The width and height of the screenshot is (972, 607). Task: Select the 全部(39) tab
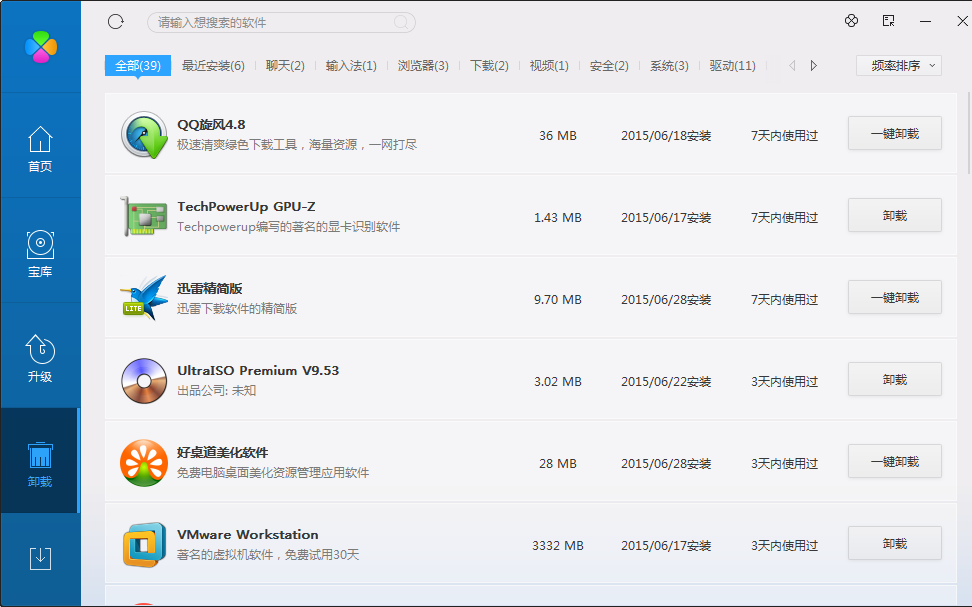point(138,66)
